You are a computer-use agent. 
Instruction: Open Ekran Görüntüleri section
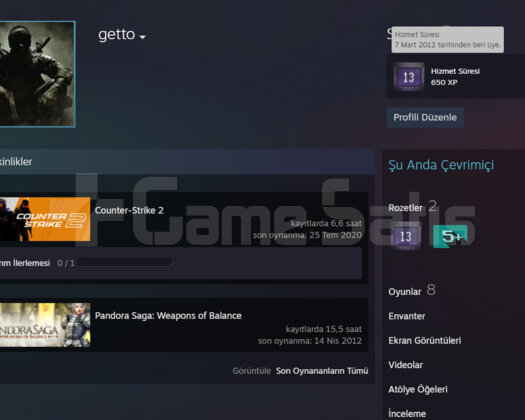point(425,341)
